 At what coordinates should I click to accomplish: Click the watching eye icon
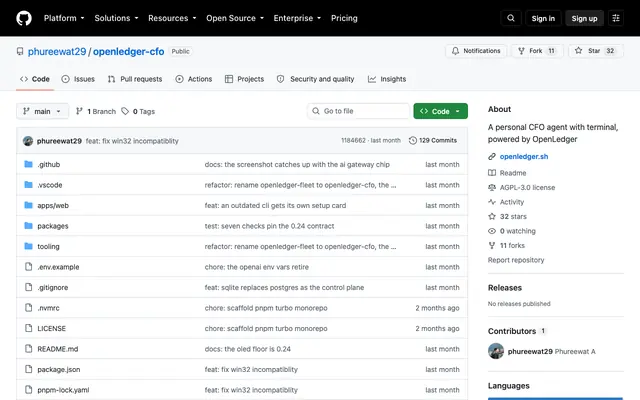tap(492, 231)
